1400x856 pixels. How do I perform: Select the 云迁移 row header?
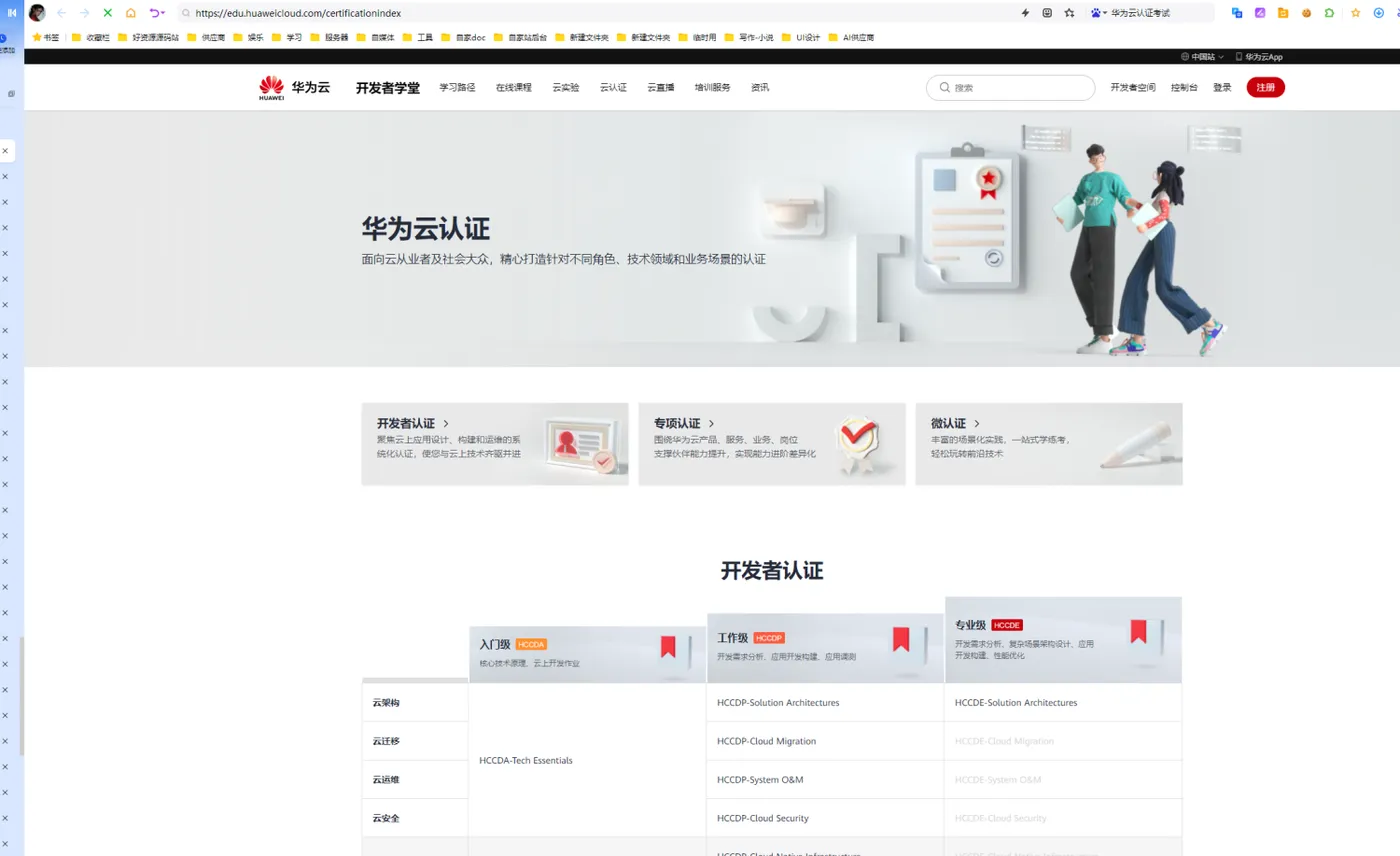click(x=386, y=741)
